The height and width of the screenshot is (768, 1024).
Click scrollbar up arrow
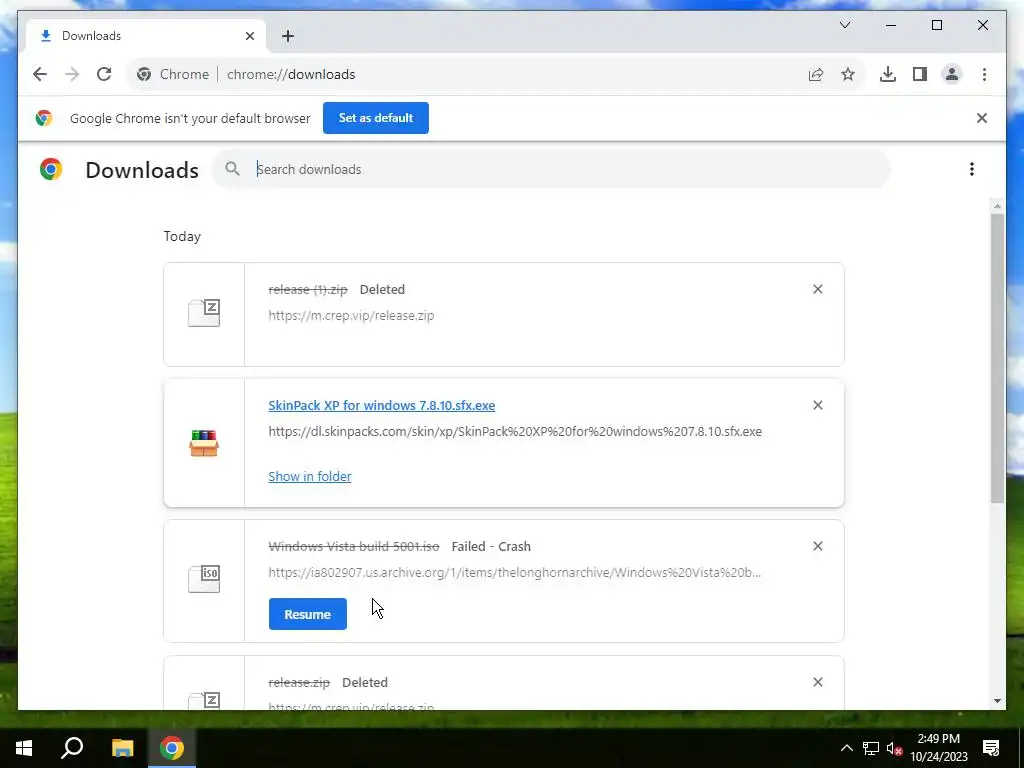tap(997, 206)
